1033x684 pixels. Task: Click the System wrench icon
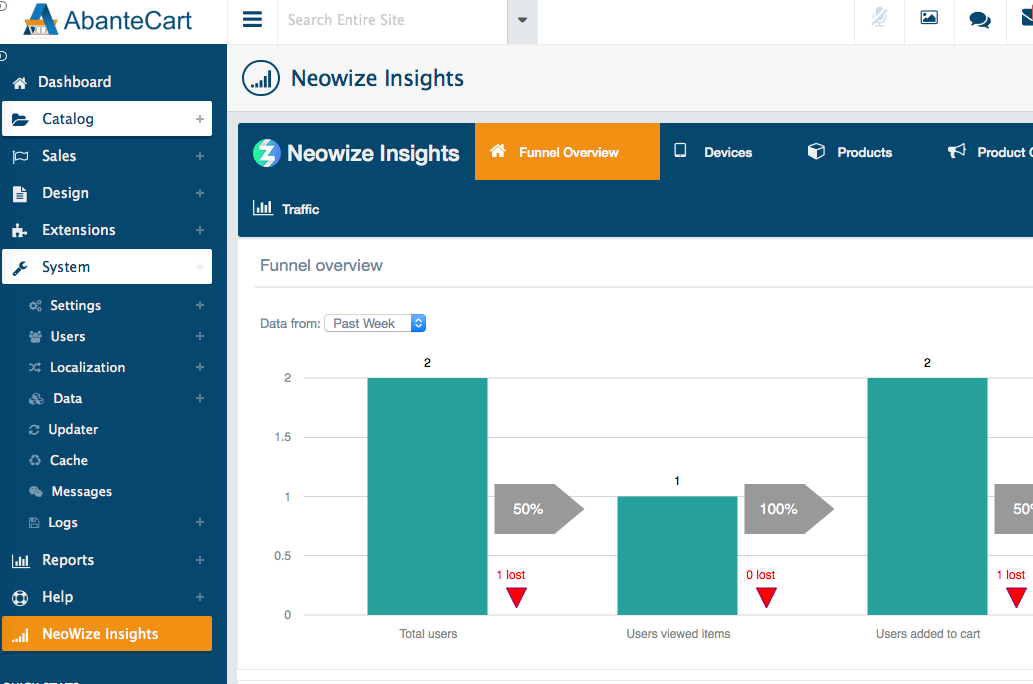(20, 268)
